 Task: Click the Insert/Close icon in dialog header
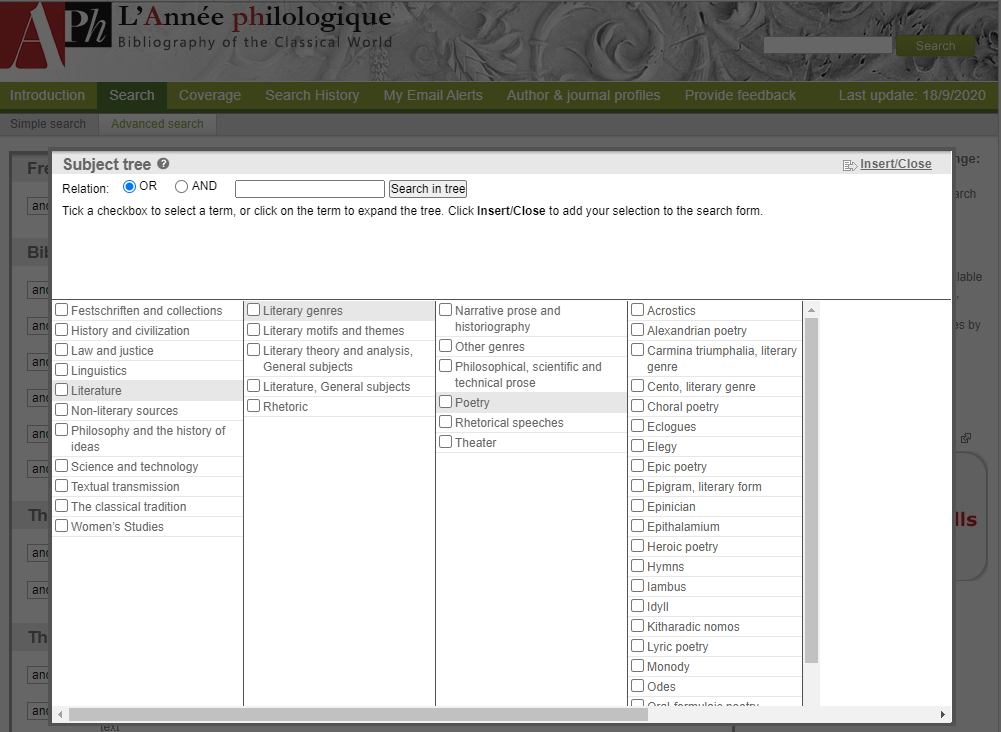[x=850, y=165]
